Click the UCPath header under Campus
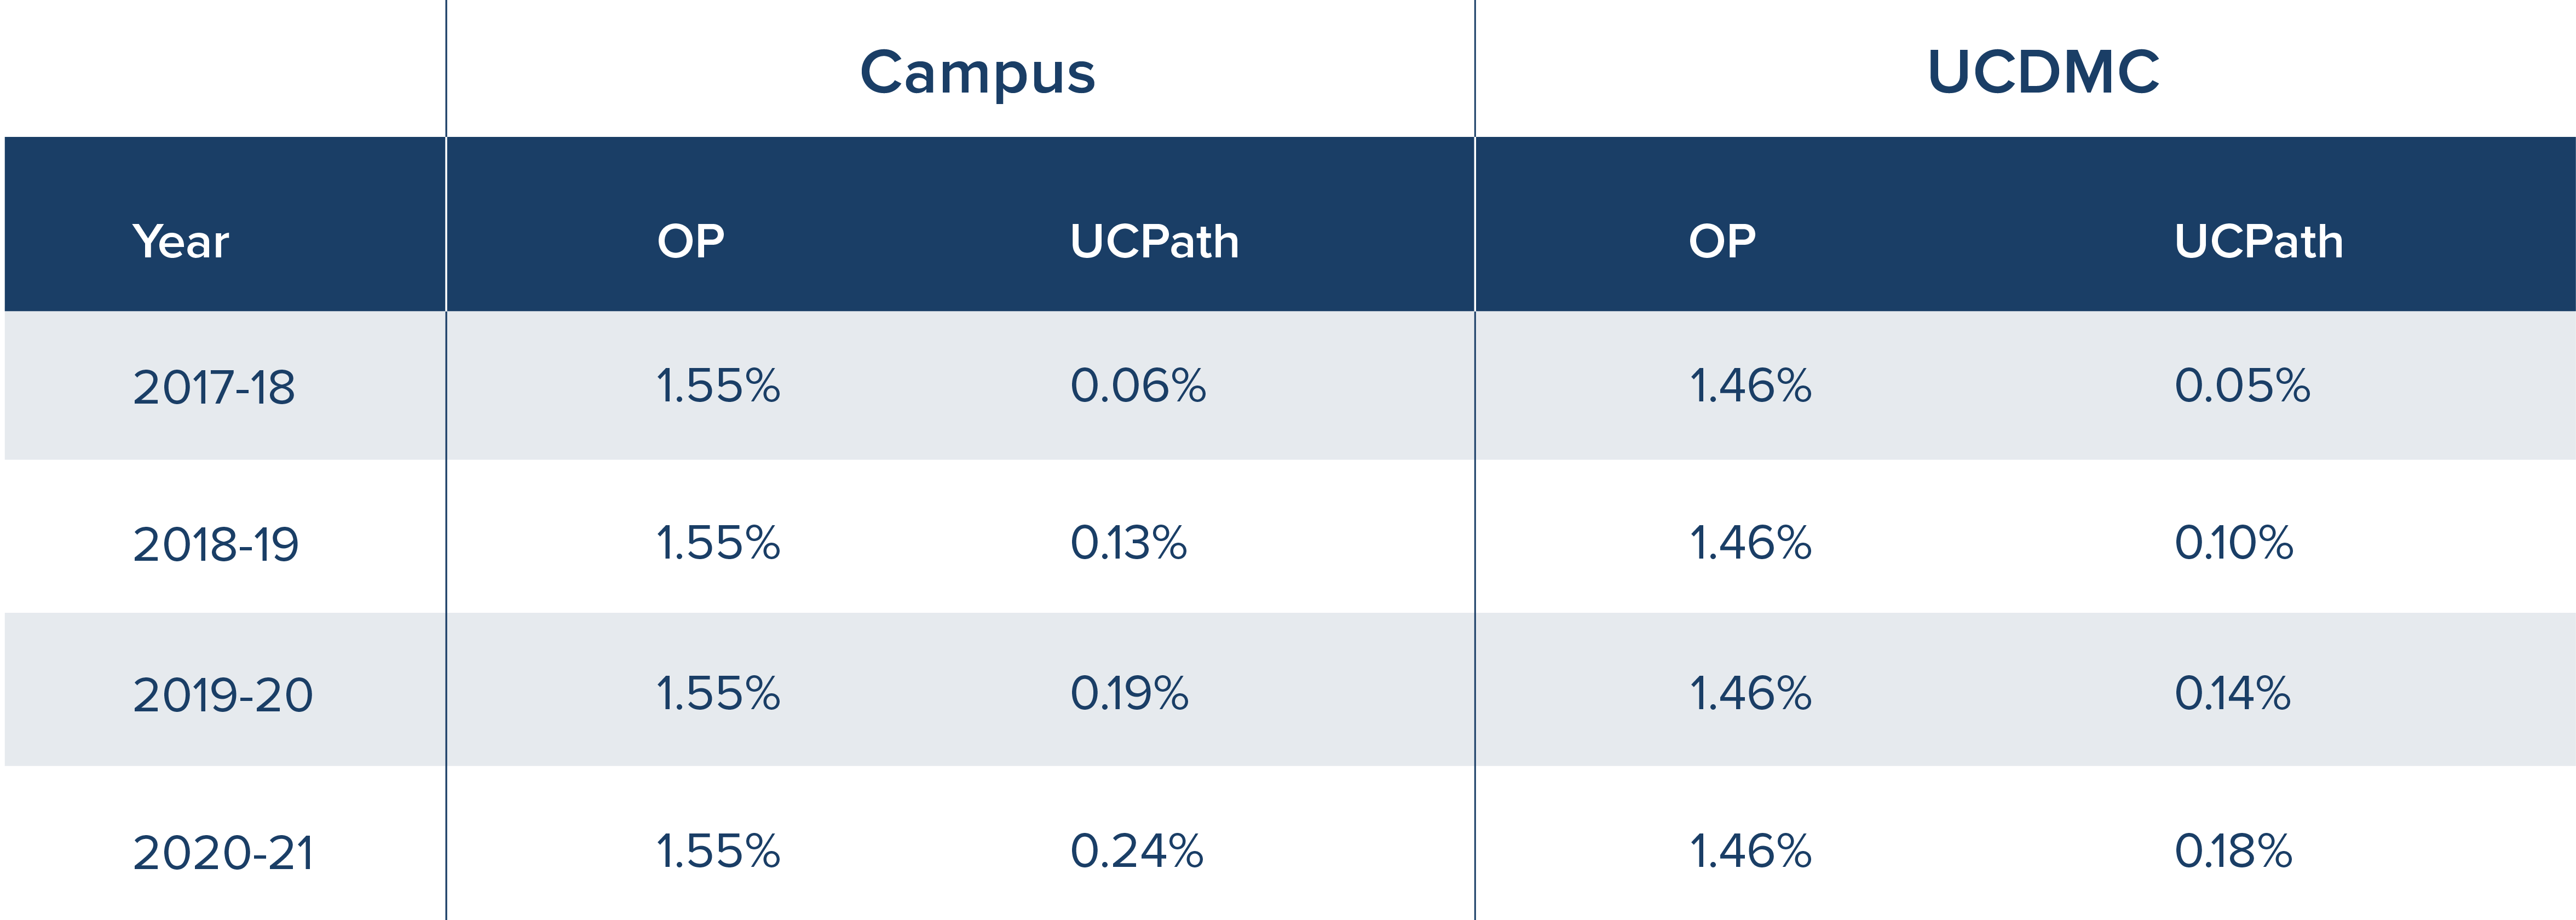This screenshot has height=920, width=2576. pos(1154,242)
